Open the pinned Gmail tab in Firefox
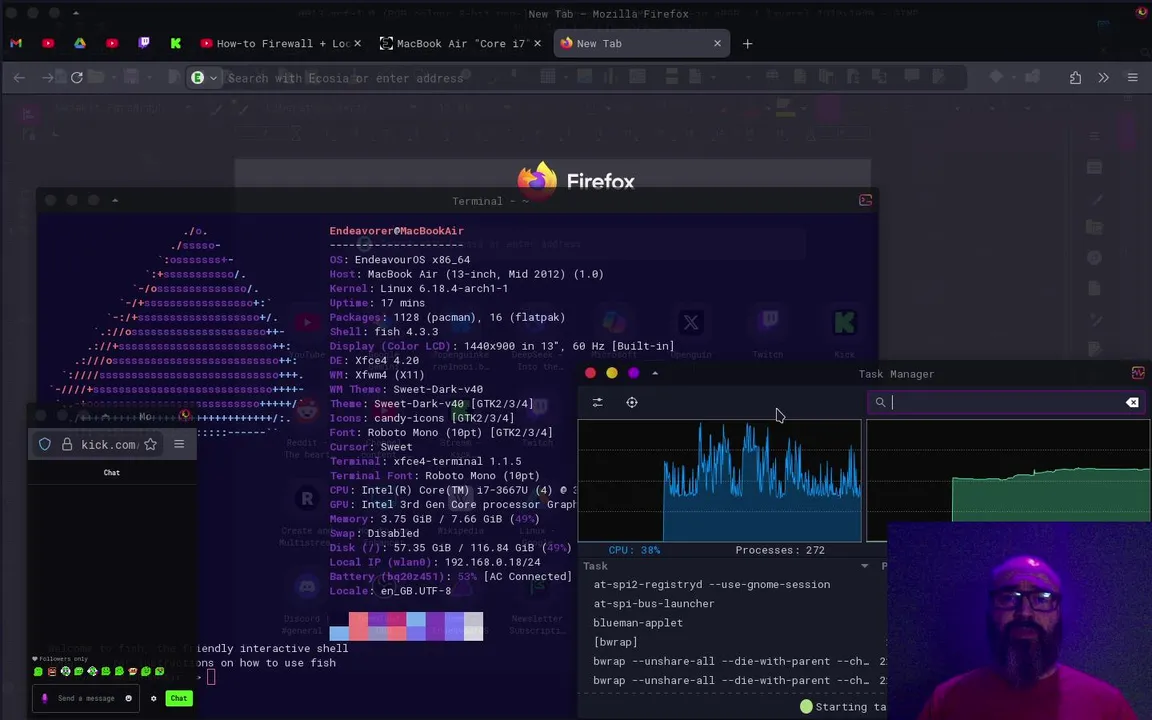This screenshot has width=1152, height=720. (16, 43)
